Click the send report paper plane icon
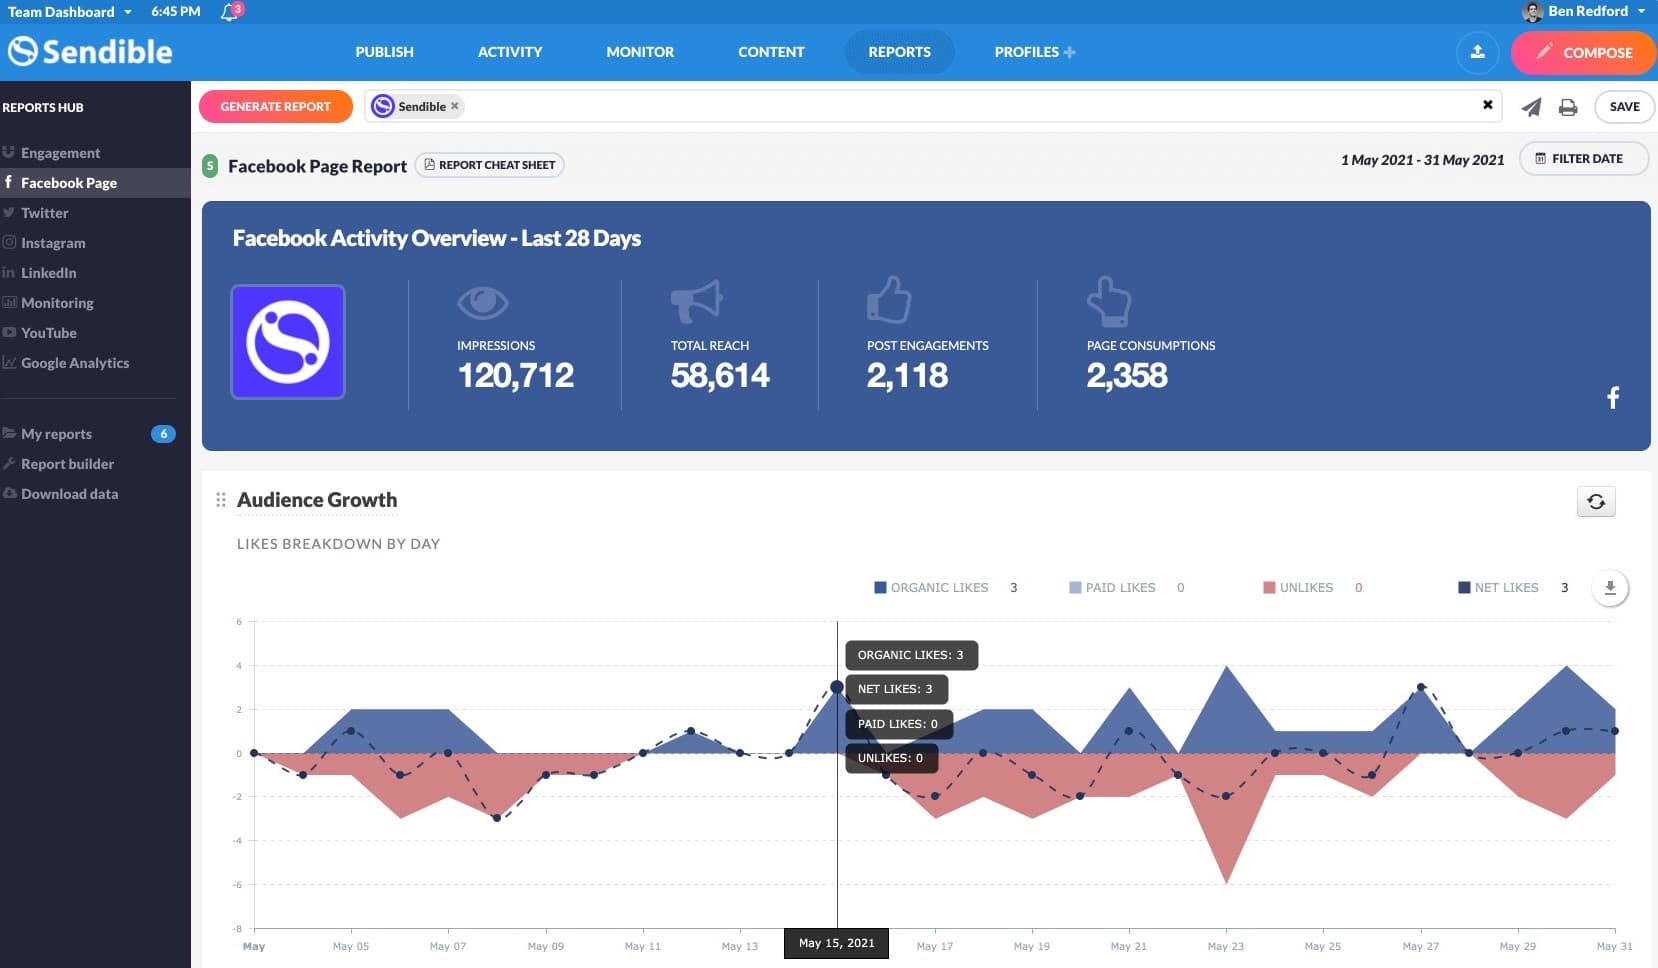 [x=1531, y=107]
